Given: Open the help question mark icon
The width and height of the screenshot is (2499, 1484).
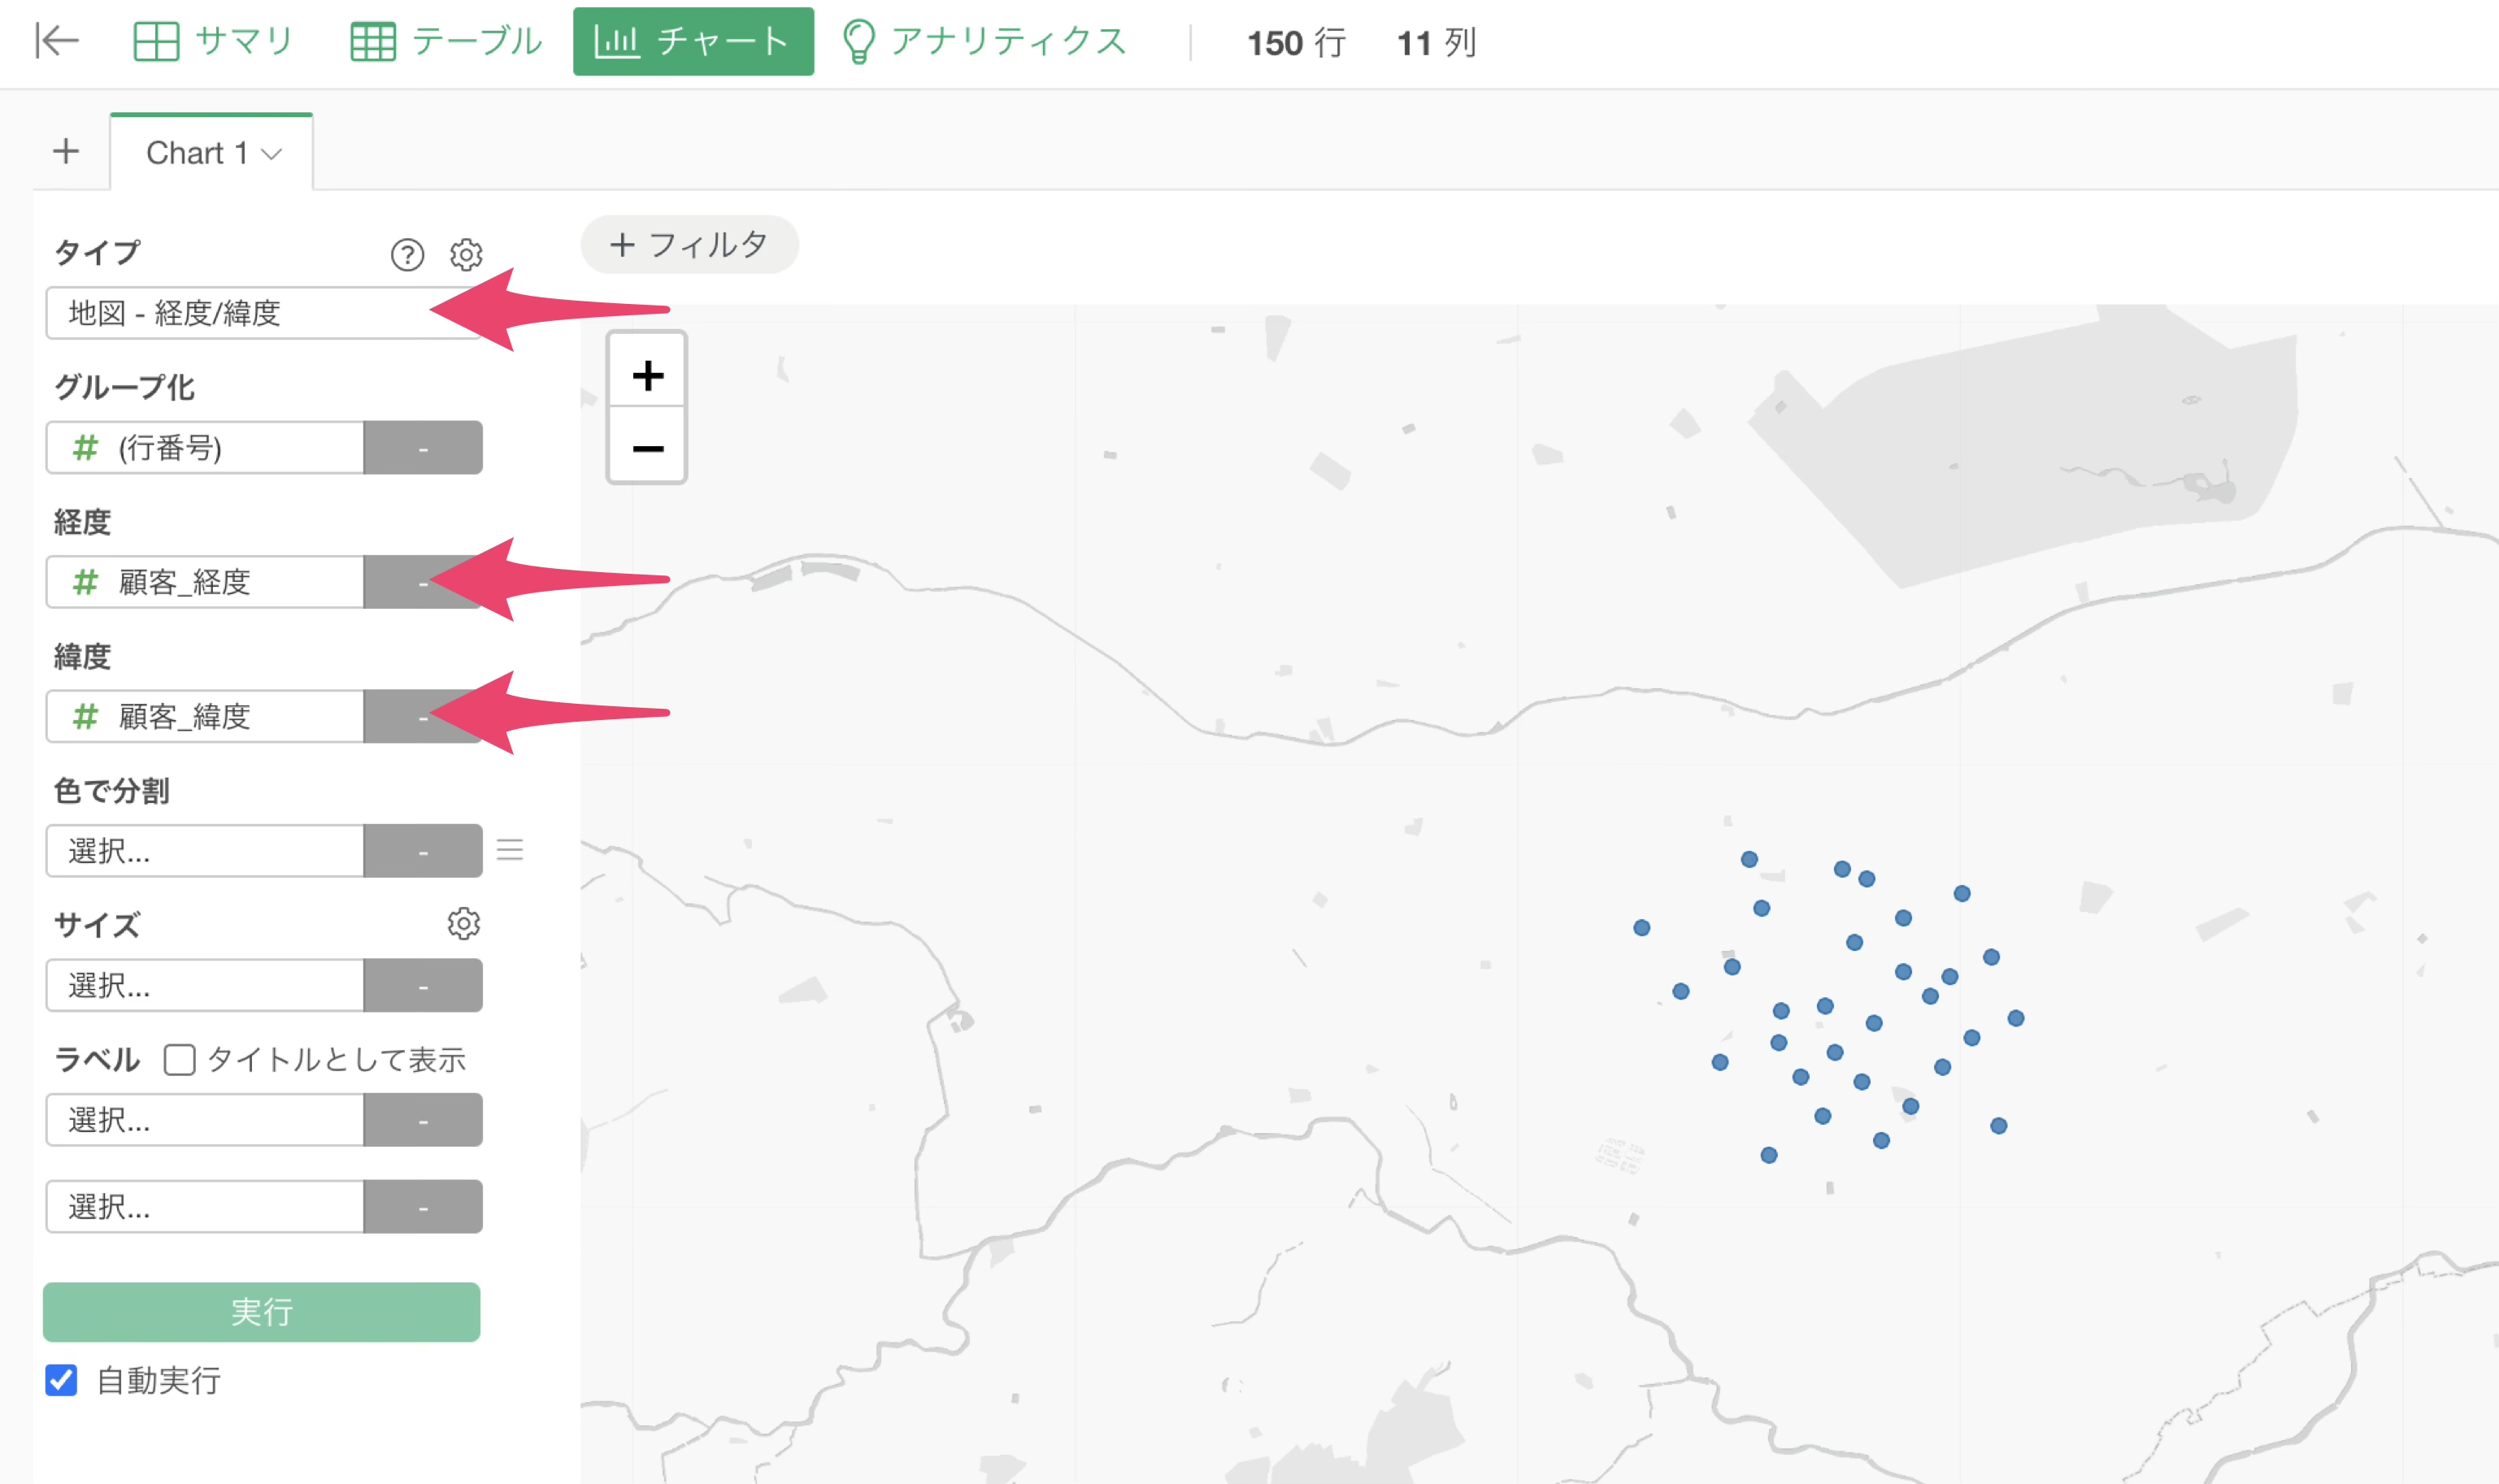Looking at the screenshot, I should click(x=407, y=255).
